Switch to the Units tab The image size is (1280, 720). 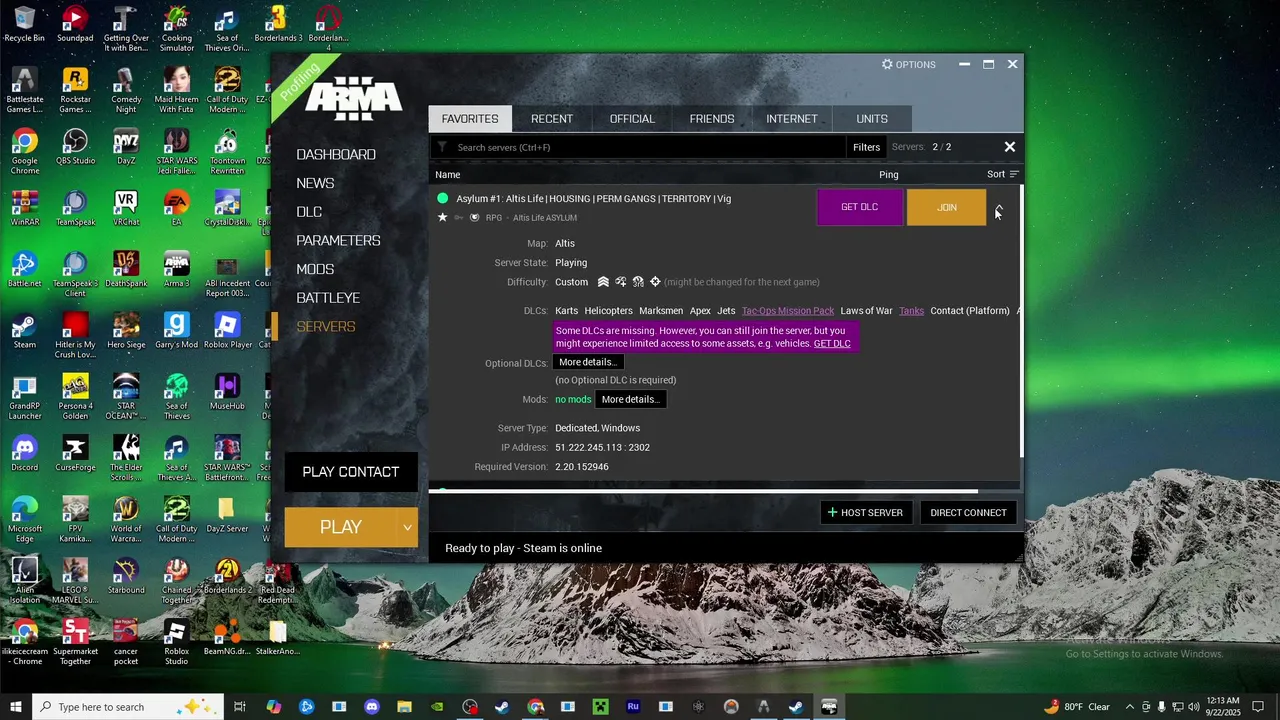click(872, 118)
